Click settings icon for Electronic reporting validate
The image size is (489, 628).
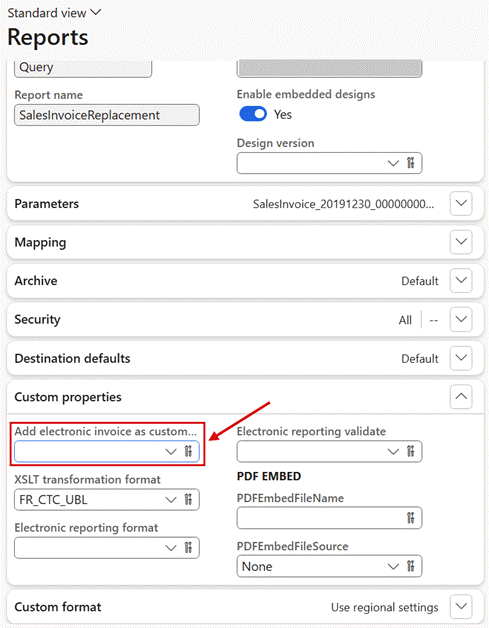coord(411,452)
